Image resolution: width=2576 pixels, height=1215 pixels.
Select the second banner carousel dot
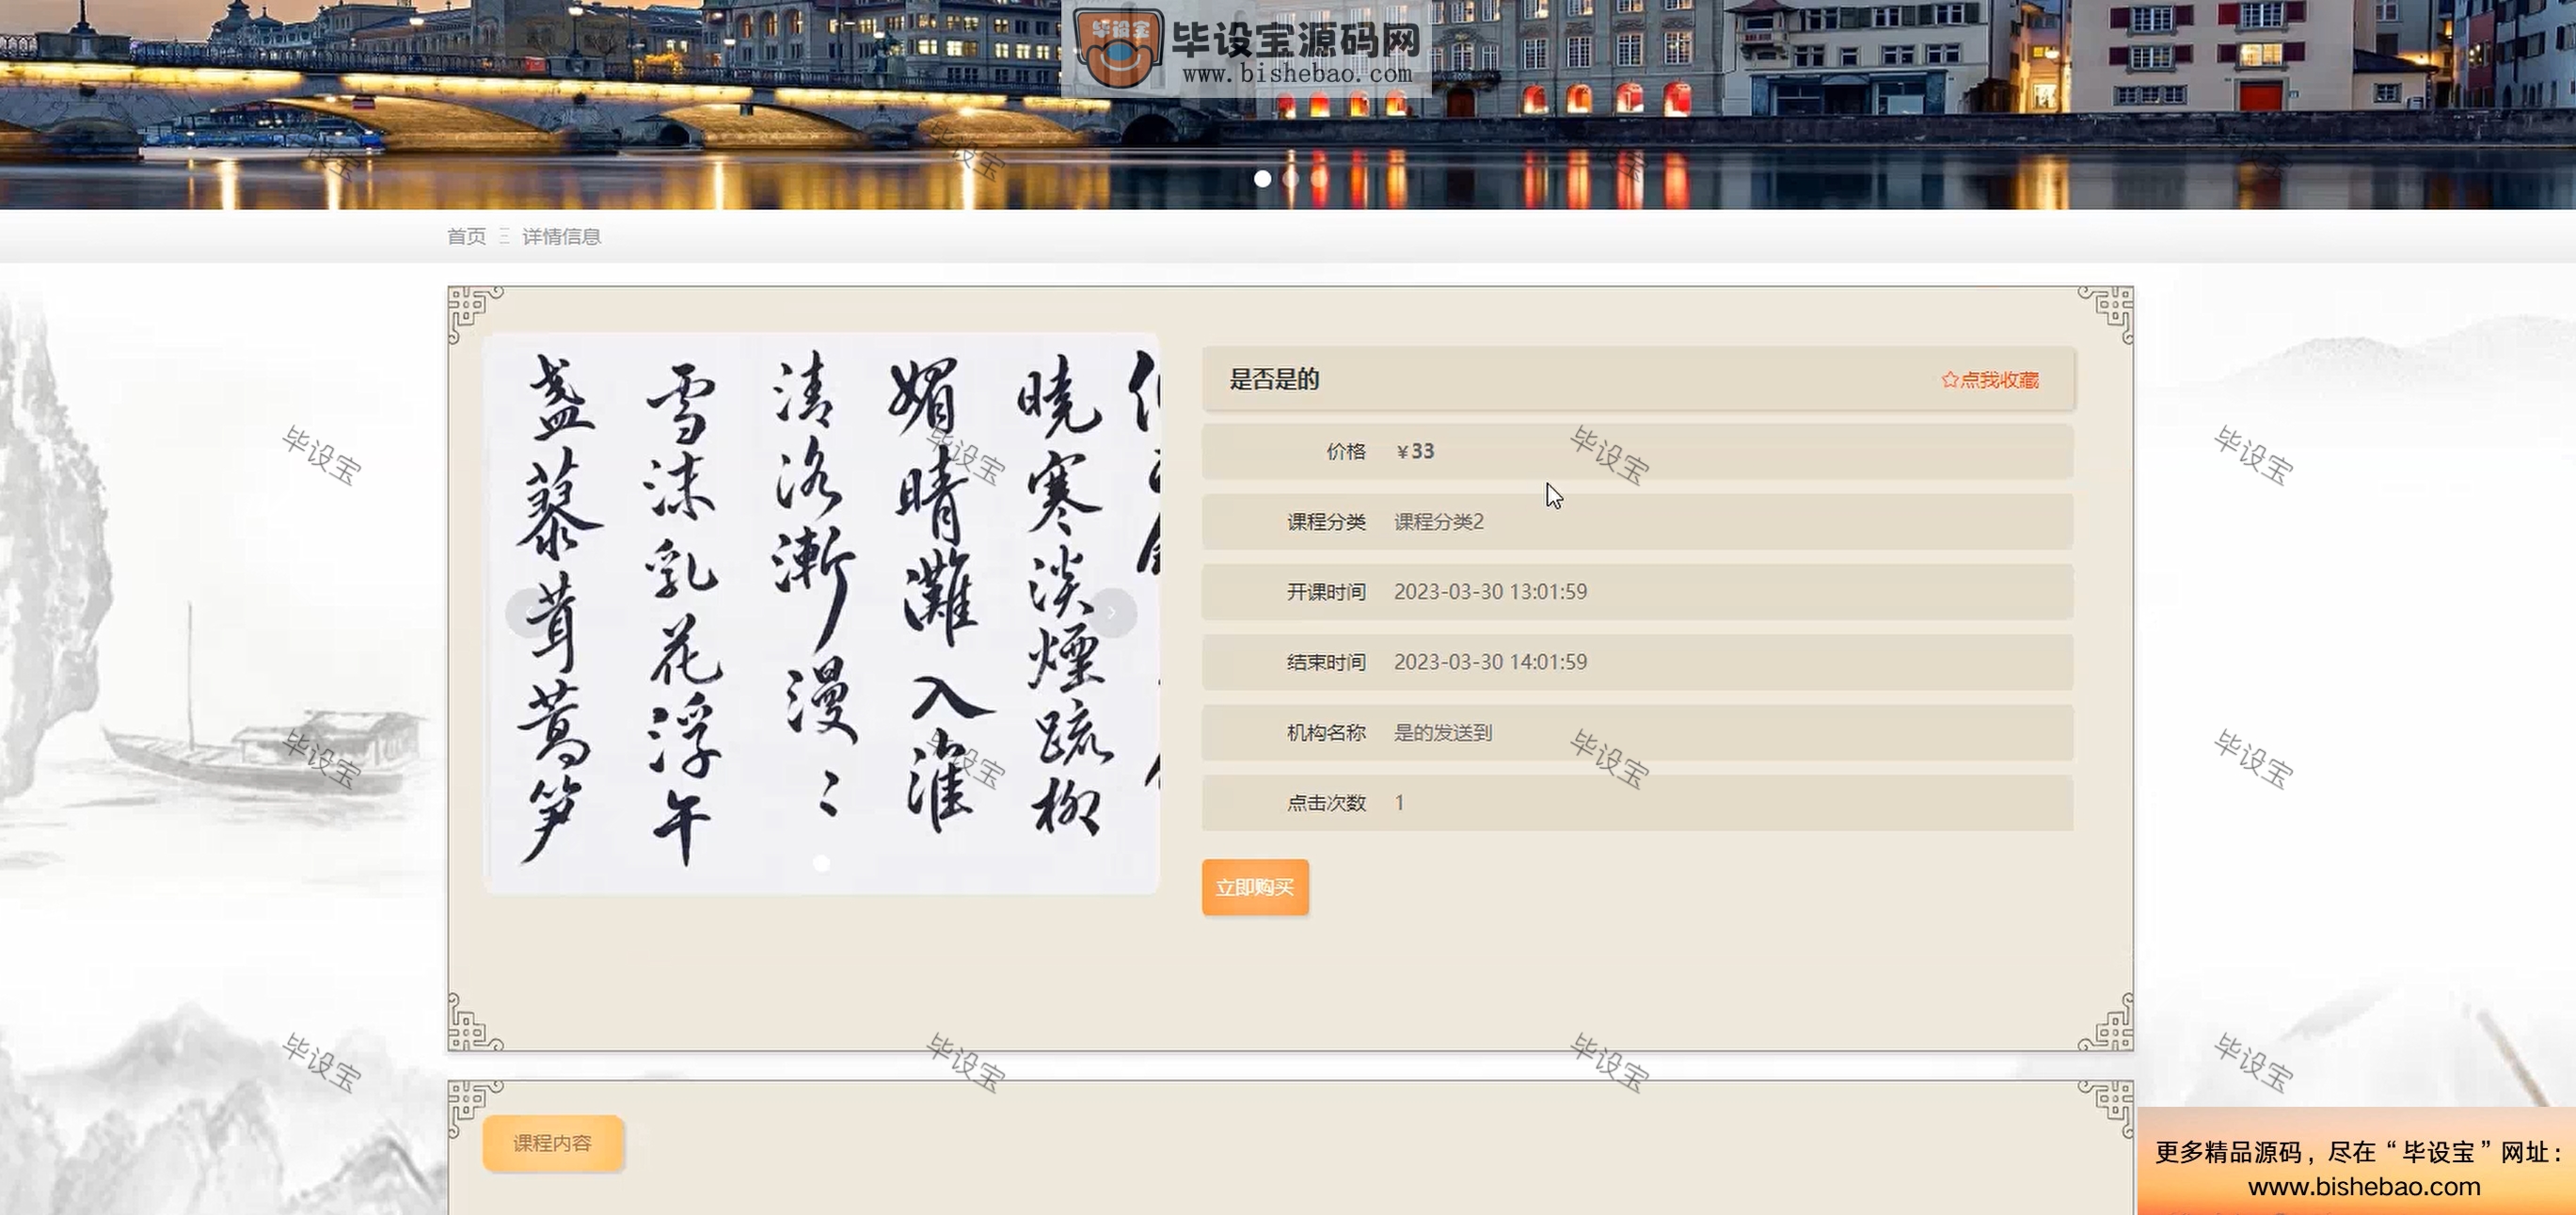(1291, 179)
